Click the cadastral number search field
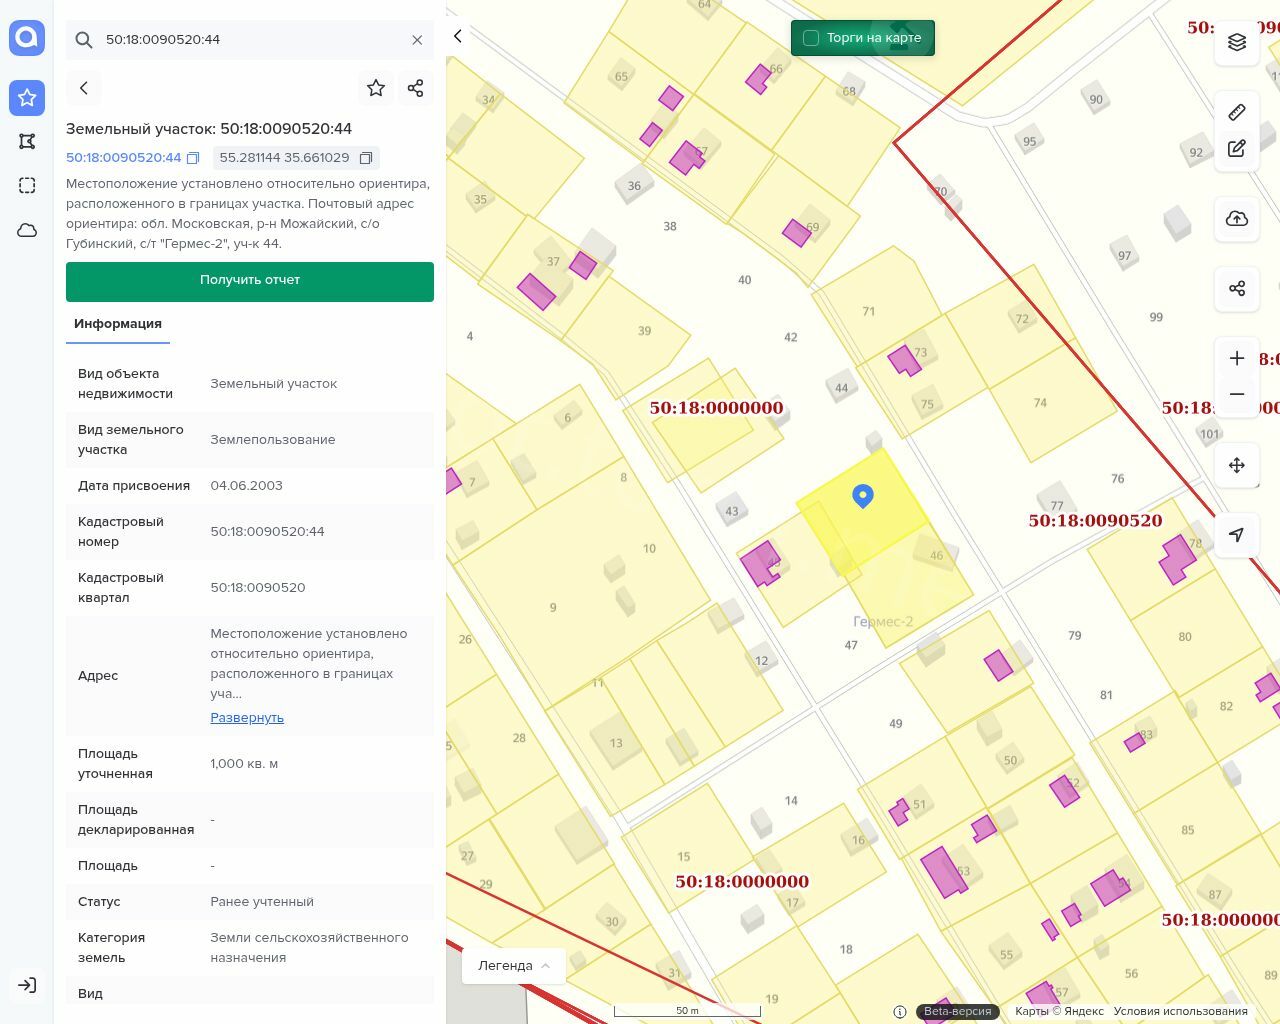The width and height of the screenshot is (1280, 1024). [x=250, y=40]
